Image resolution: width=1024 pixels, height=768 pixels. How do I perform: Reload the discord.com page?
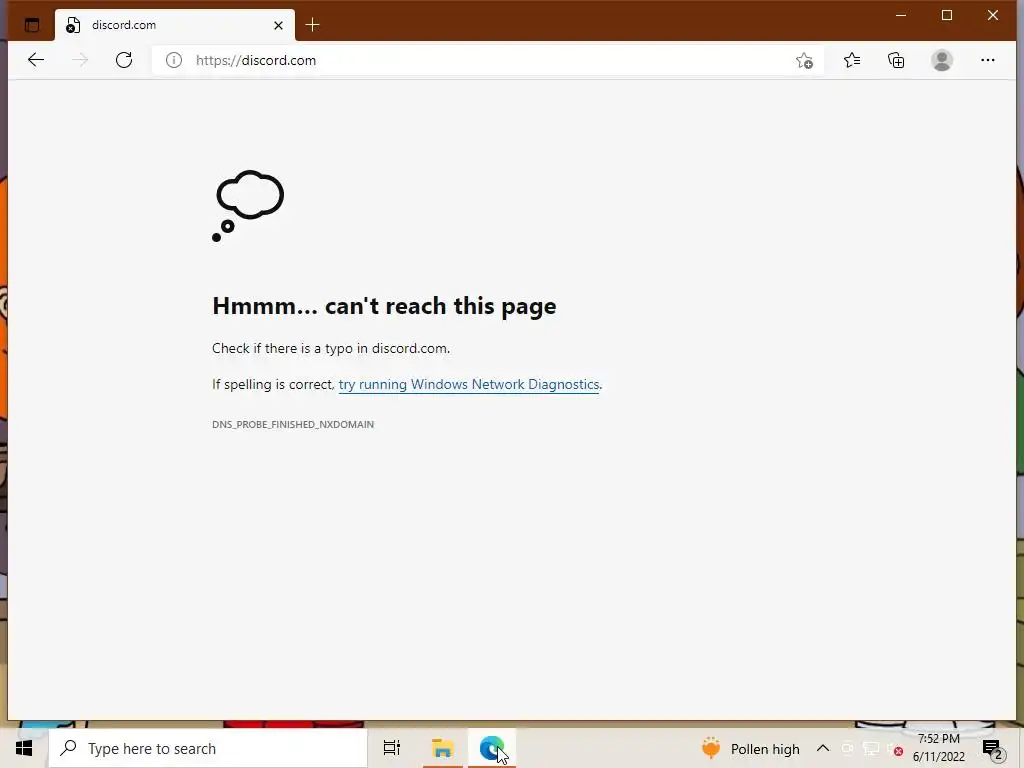pyautogui.click(x=124, y=60)
